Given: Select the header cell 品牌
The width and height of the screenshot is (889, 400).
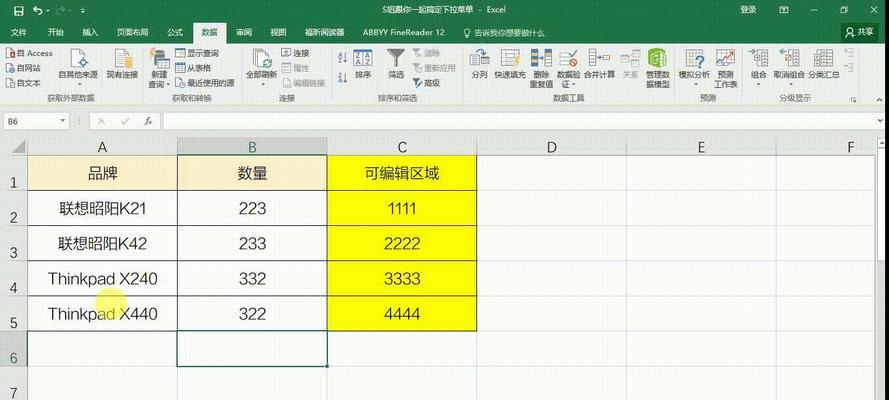Looking at the screenshot, I should click(103, 173).
